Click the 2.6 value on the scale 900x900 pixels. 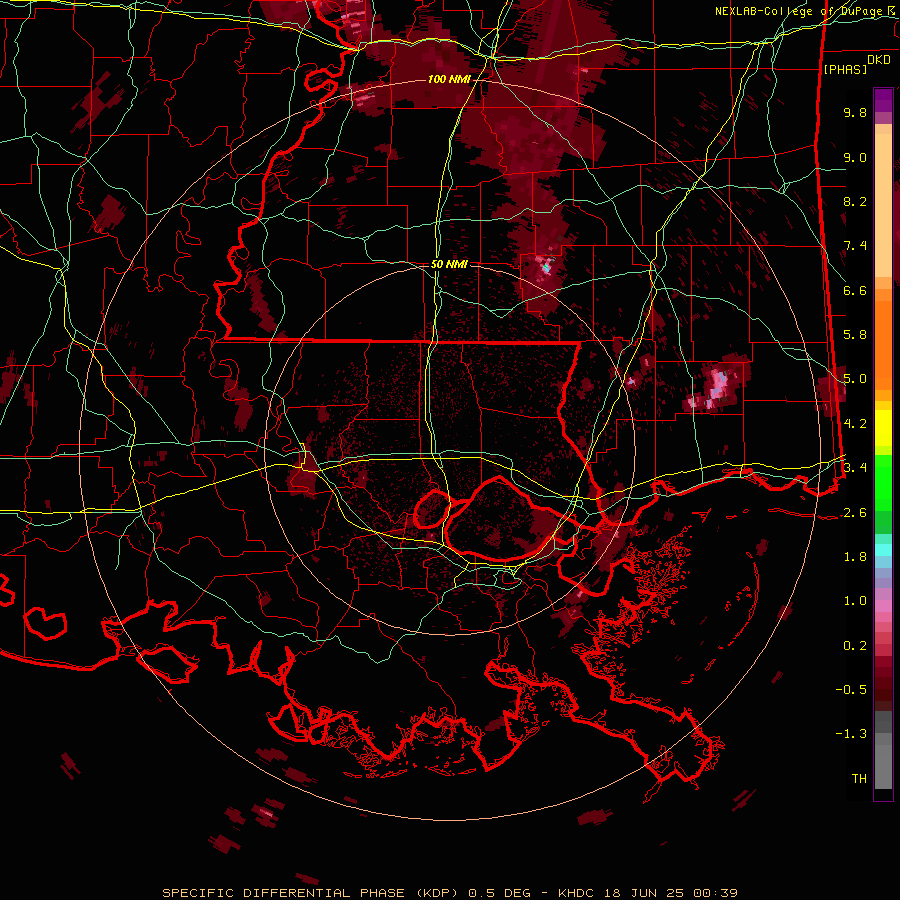tap(855, 513)
